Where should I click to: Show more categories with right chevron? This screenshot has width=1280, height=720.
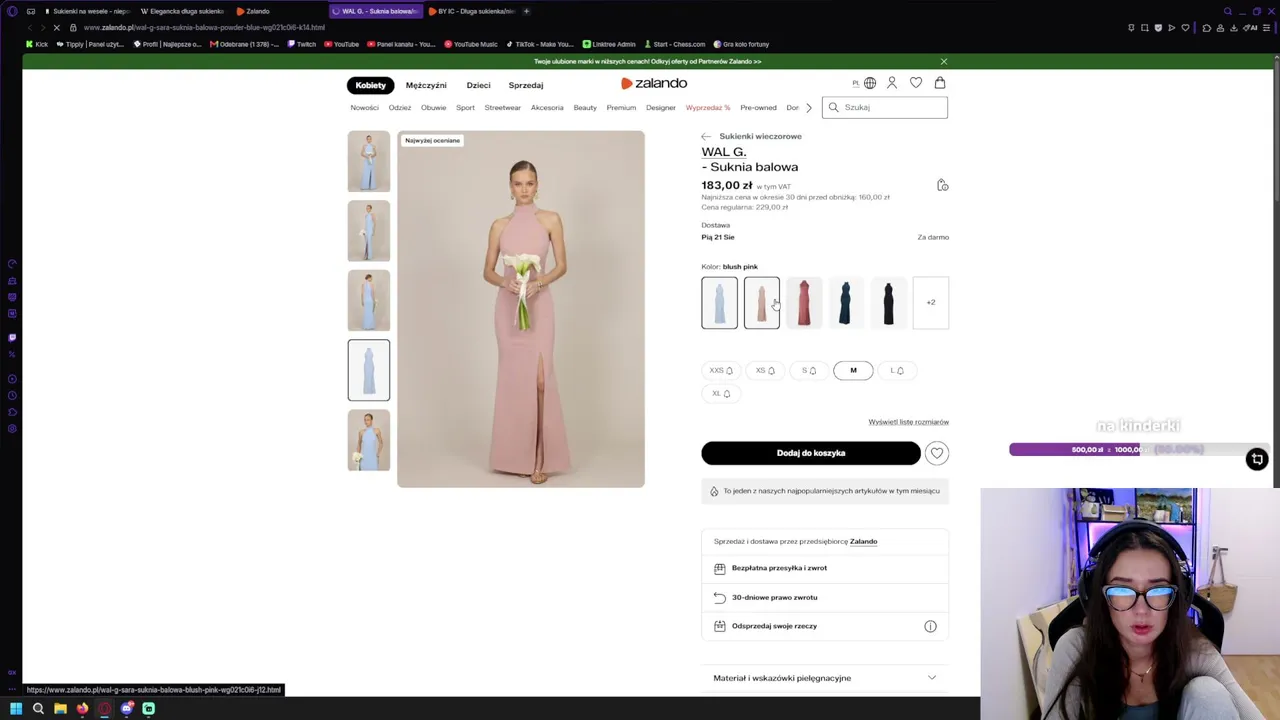click(x=809, y=107)
